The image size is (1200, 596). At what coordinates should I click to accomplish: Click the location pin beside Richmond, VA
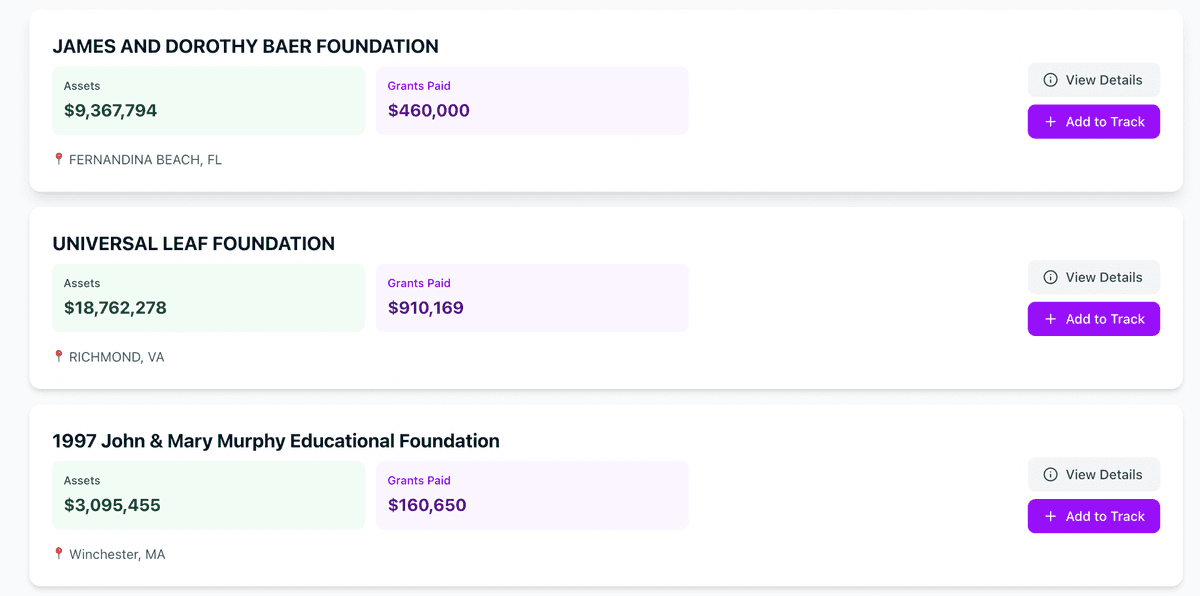(59, 356)
